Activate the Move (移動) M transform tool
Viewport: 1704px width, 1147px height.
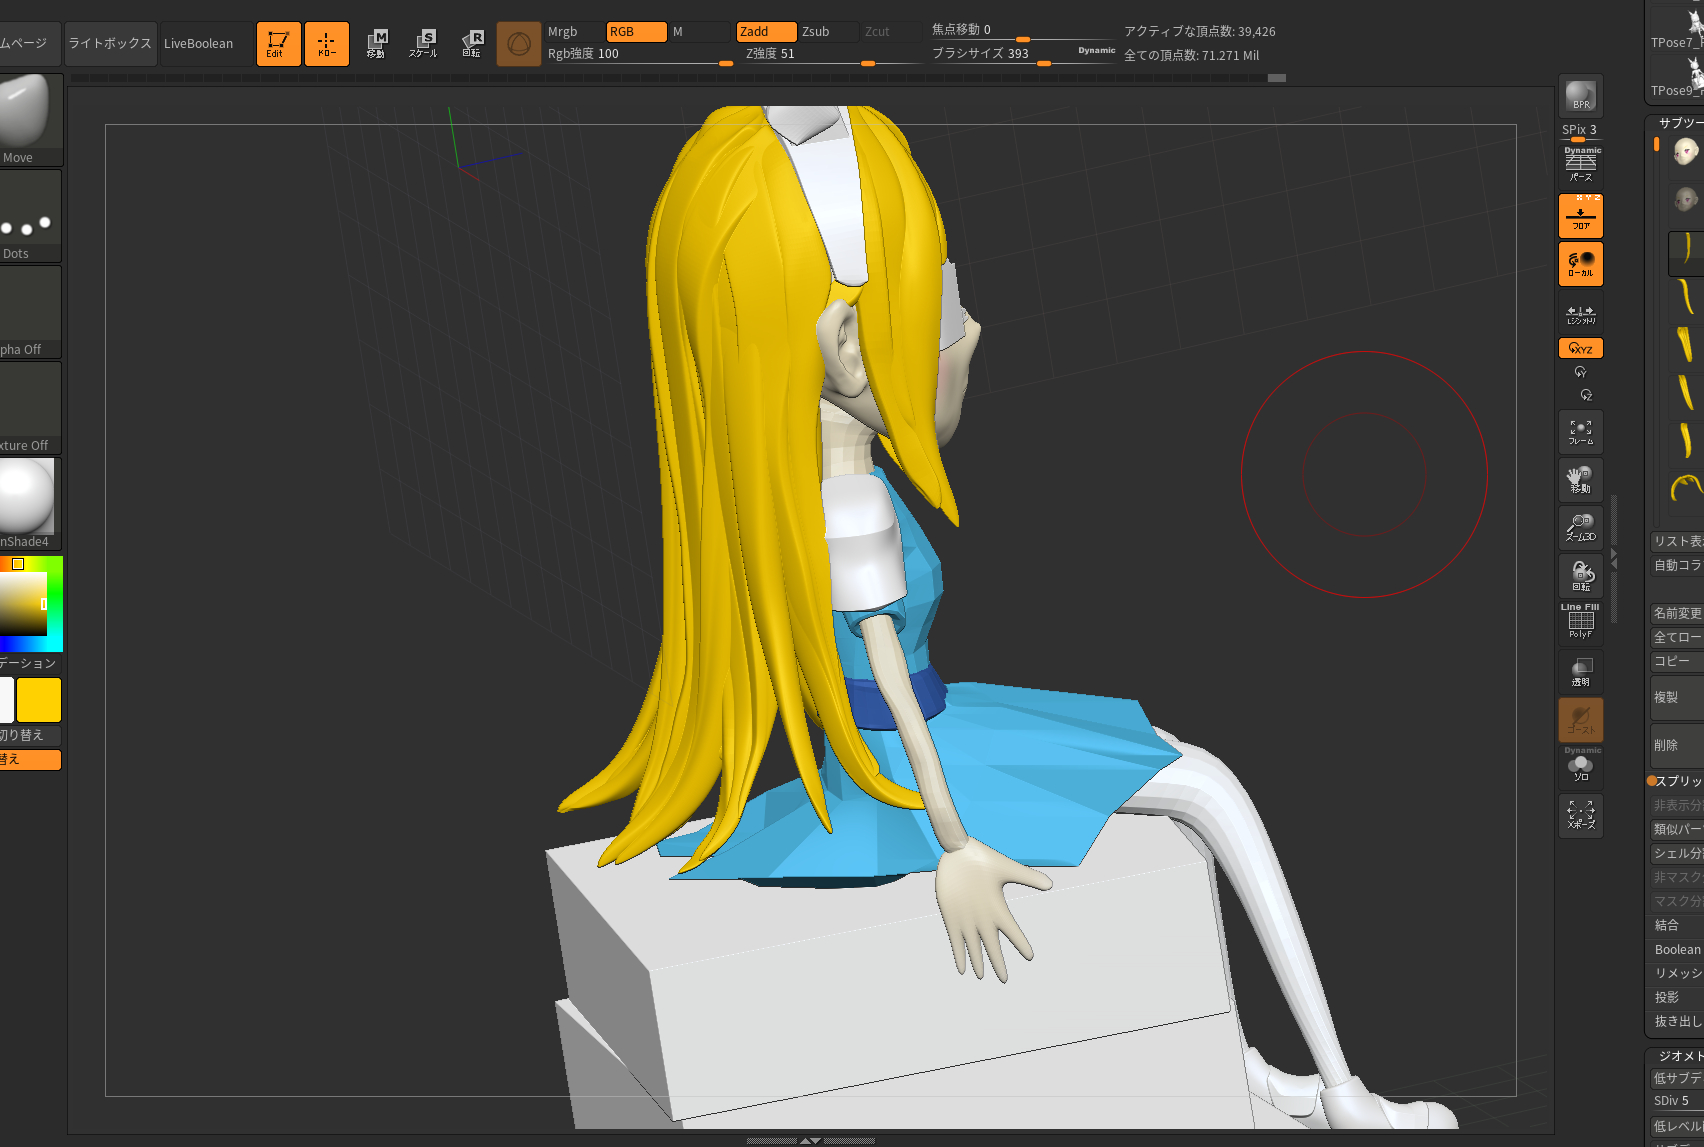(376, 44)
